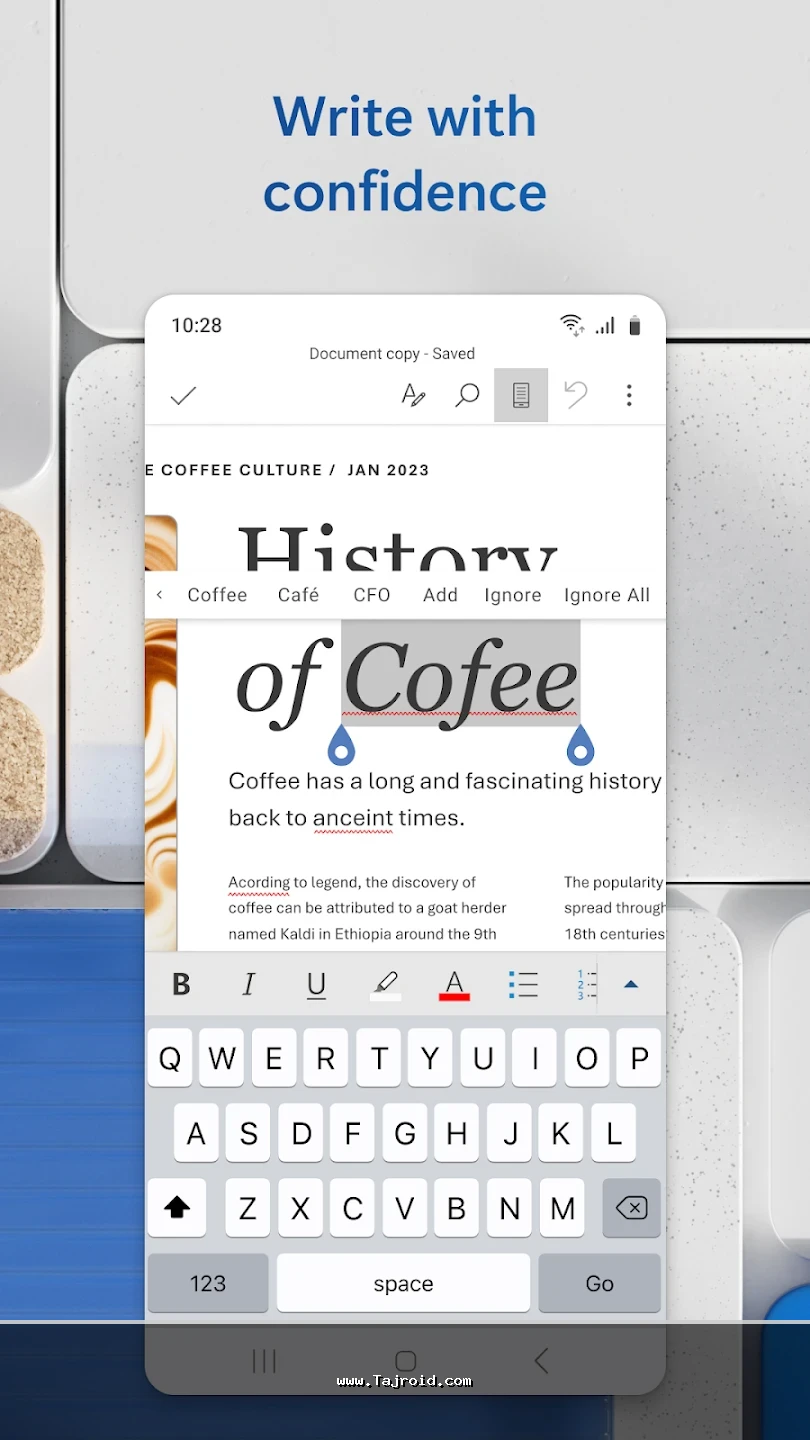Toggle Italic formatting

coord(249,985)
